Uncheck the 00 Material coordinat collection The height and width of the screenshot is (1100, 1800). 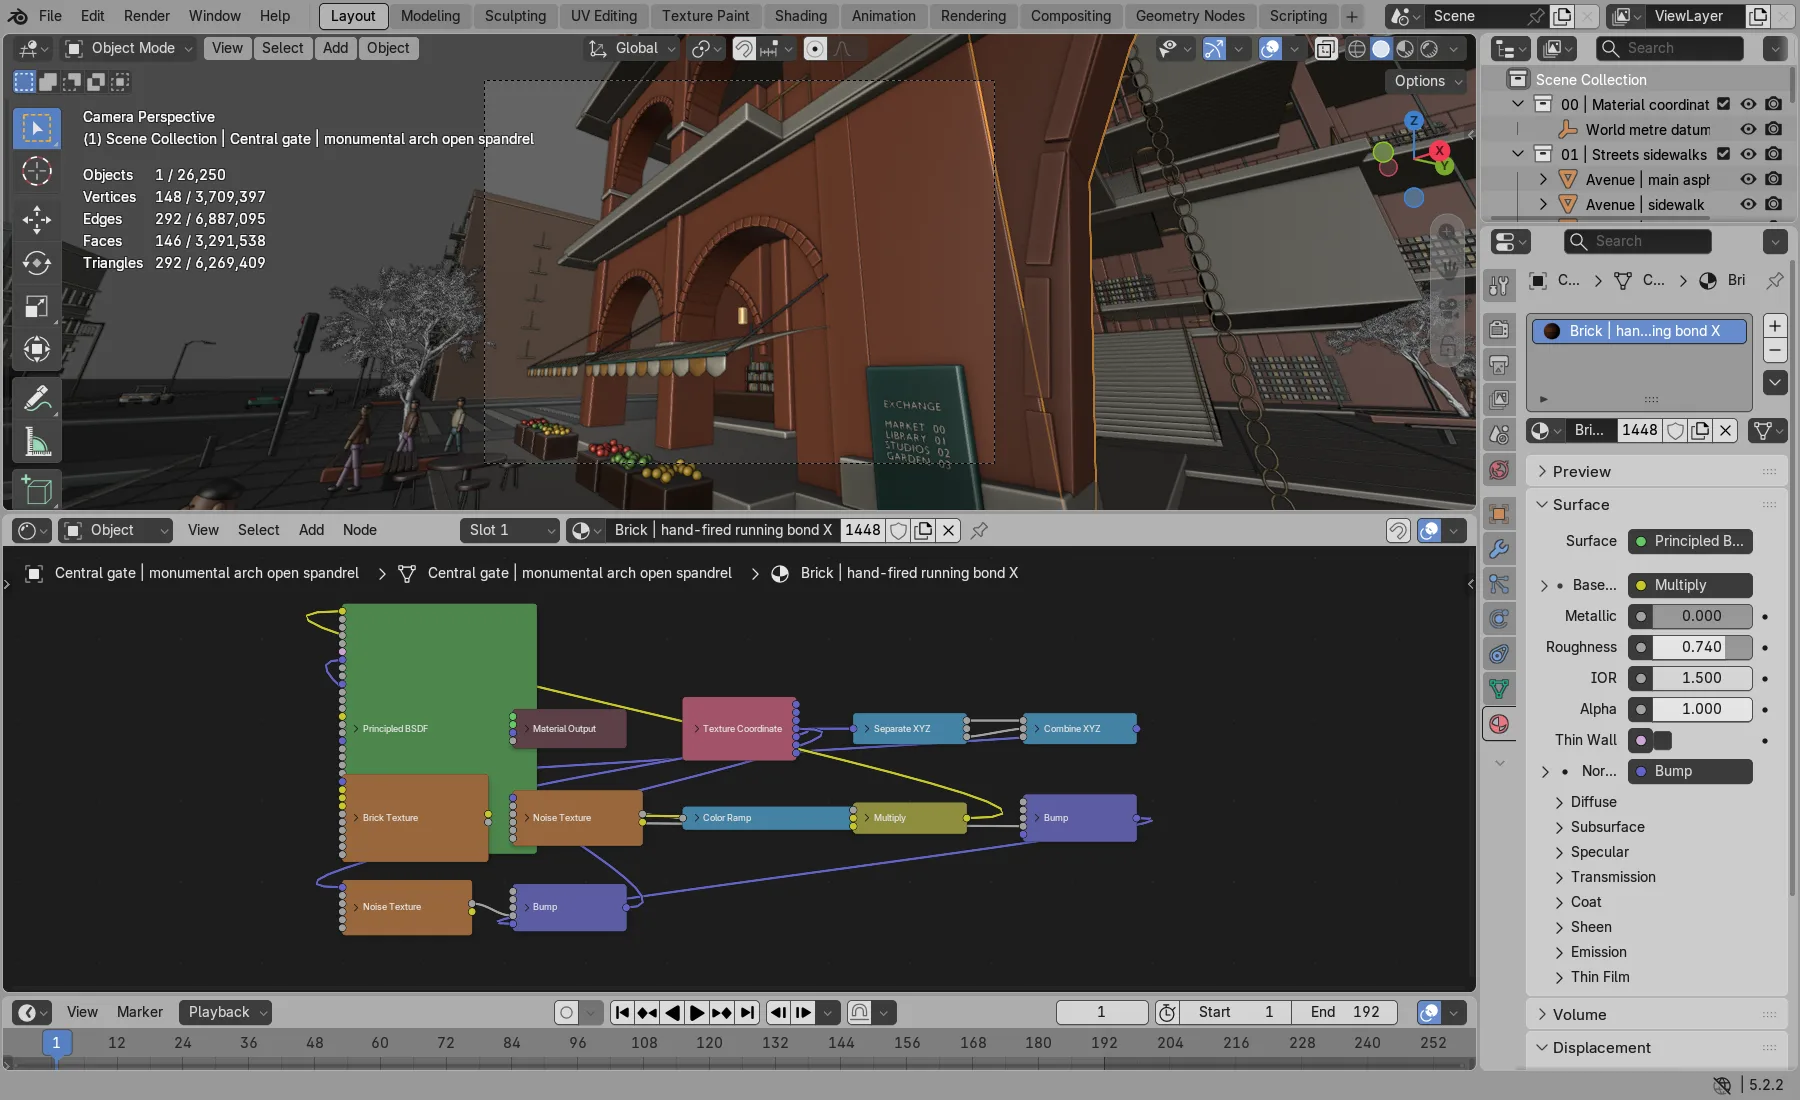1723,104
